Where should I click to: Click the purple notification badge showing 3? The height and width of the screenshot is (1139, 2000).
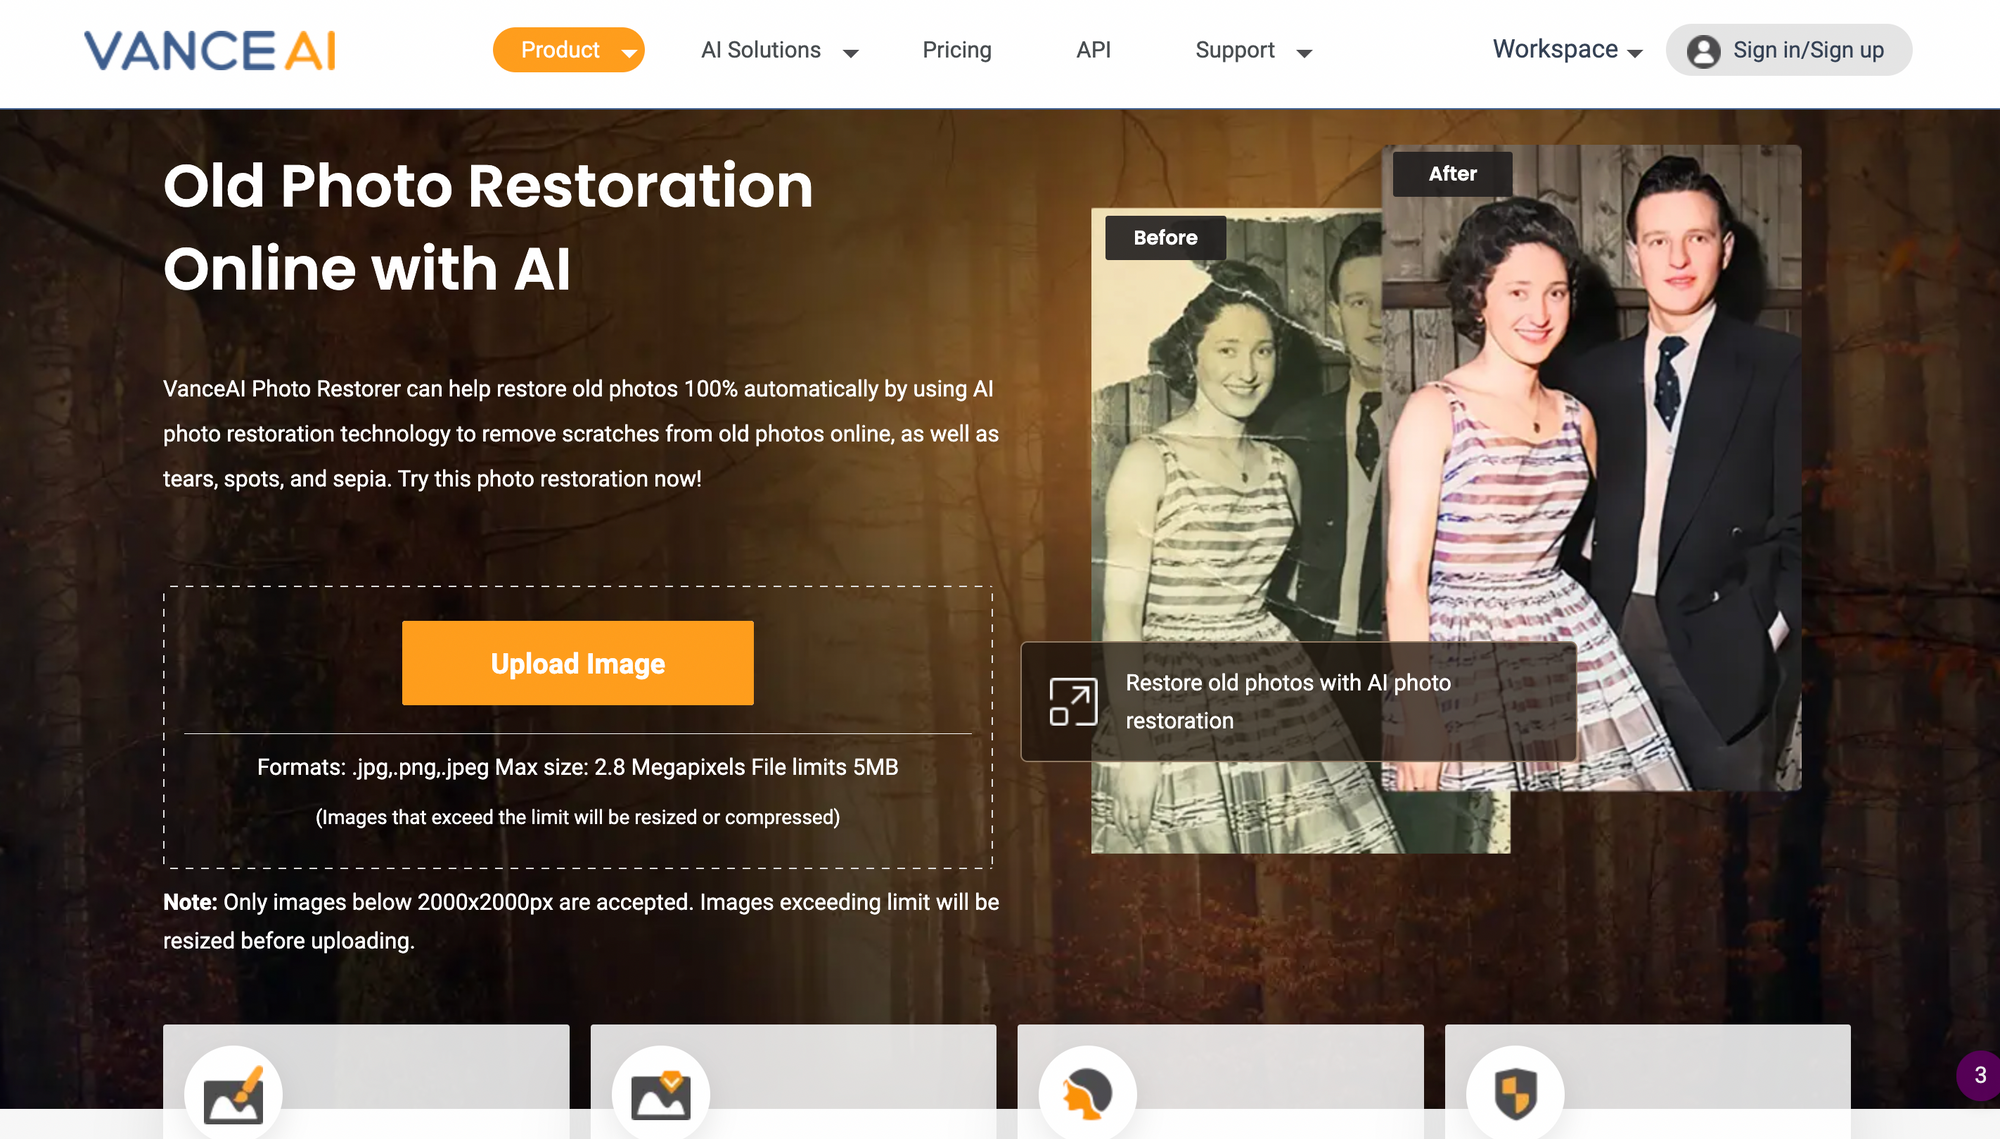coord(1979,1075)
